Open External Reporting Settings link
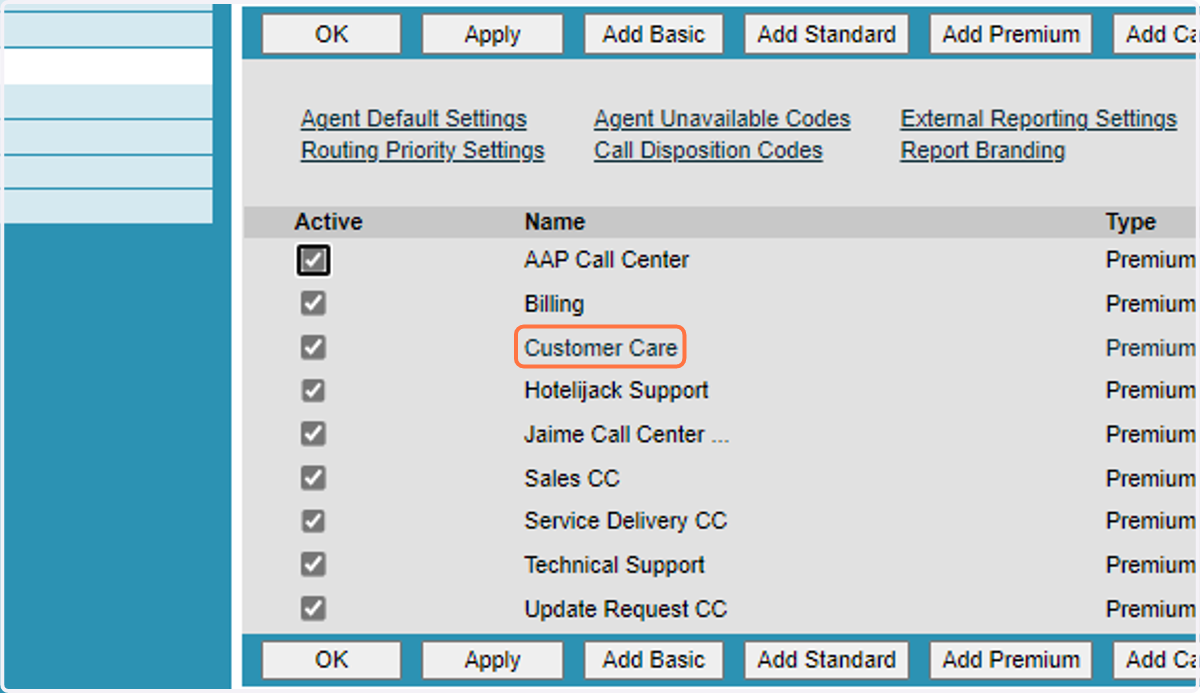This screenshot has height=693, width=1200. coord(1039,119)
